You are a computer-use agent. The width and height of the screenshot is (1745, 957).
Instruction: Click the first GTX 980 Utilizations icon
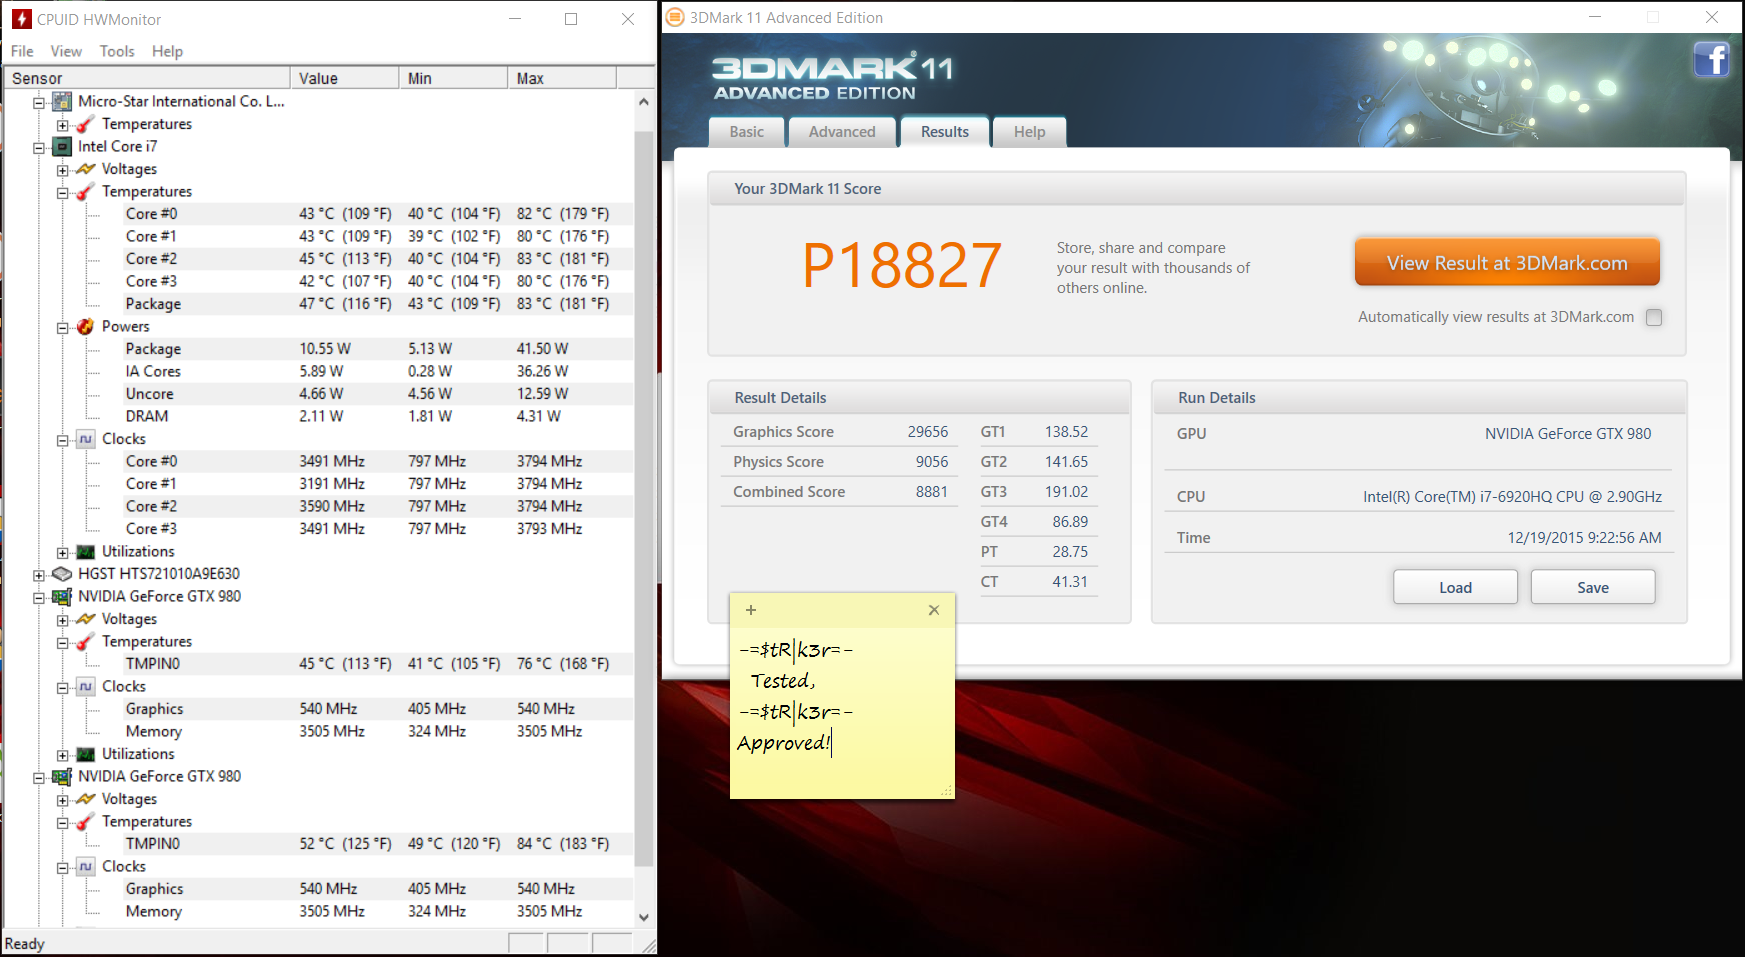point(86,754)
